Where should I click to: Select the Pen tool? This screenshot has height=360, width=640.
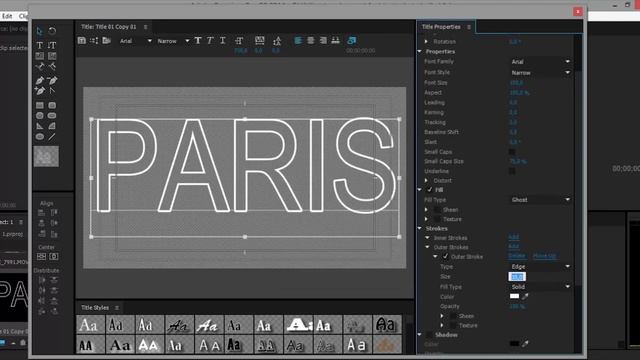pos(40,80)
